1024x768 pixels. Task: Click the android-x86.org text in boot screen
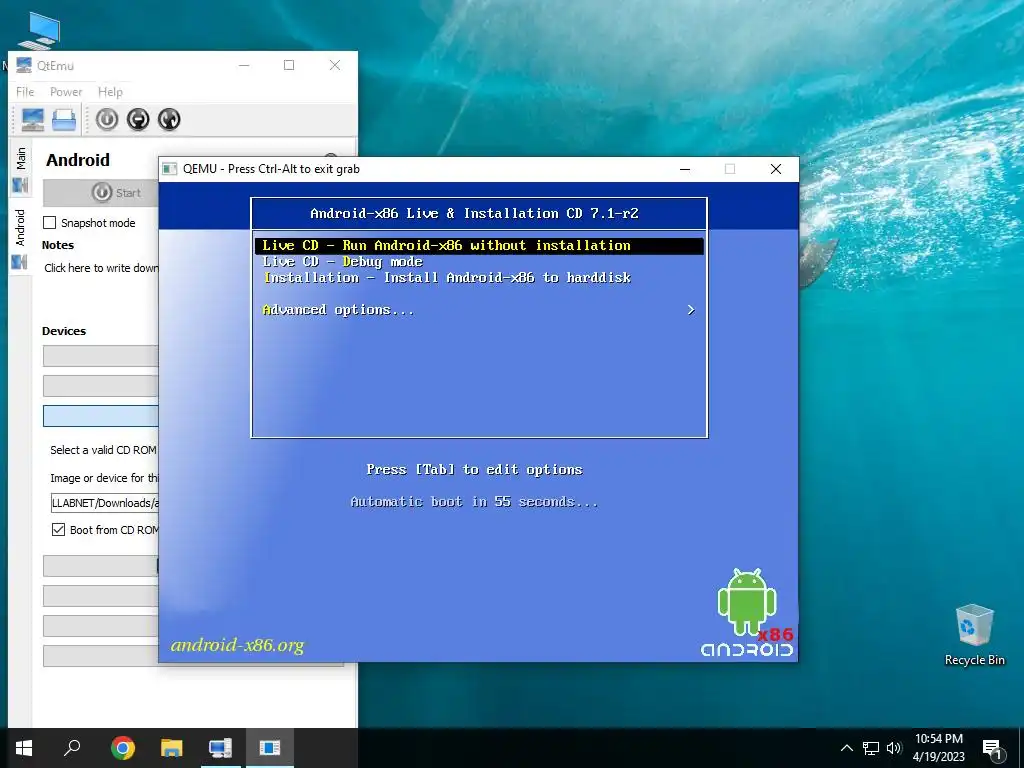click(x=237, y=645)
